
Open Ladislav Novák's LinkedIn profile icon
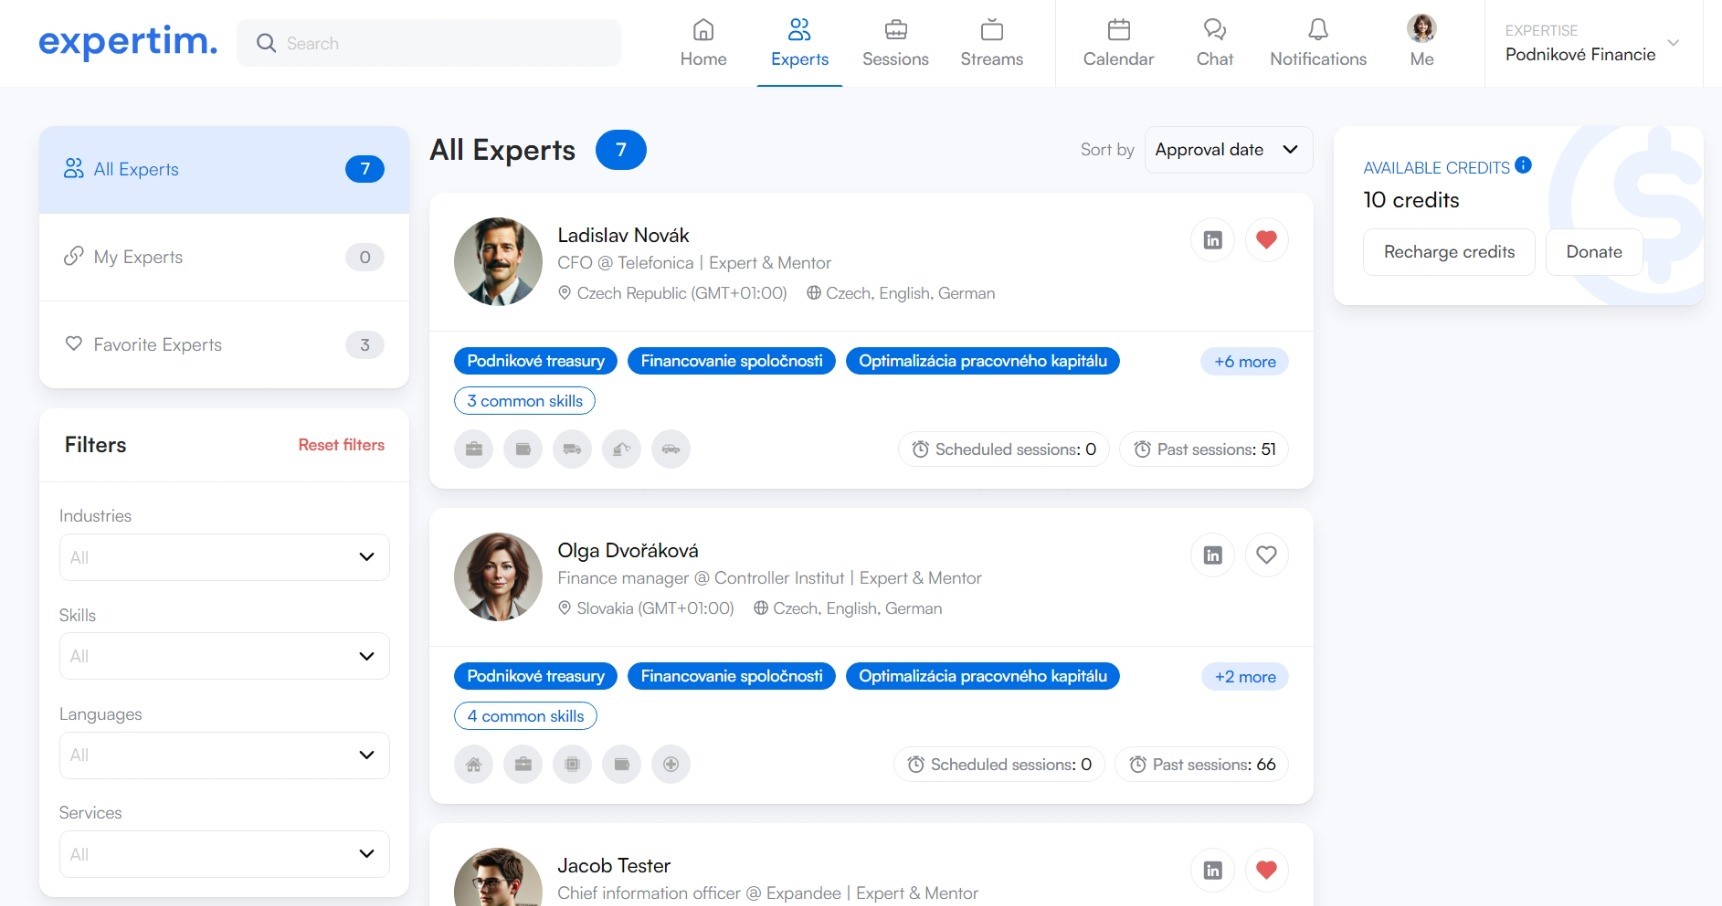tap(1212, 240)
